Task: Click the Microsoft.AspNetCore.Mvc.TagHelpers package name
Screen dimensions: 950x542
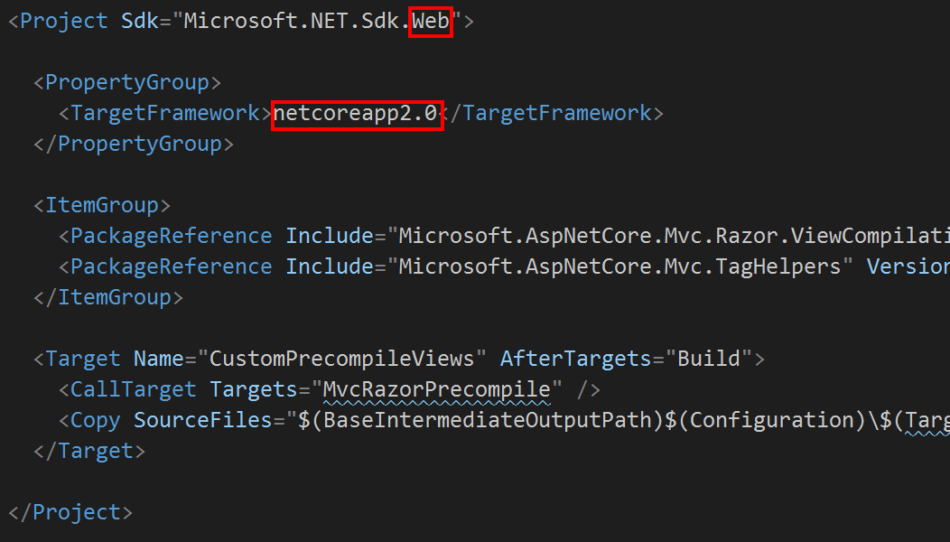Action: [x=619, y=267]
